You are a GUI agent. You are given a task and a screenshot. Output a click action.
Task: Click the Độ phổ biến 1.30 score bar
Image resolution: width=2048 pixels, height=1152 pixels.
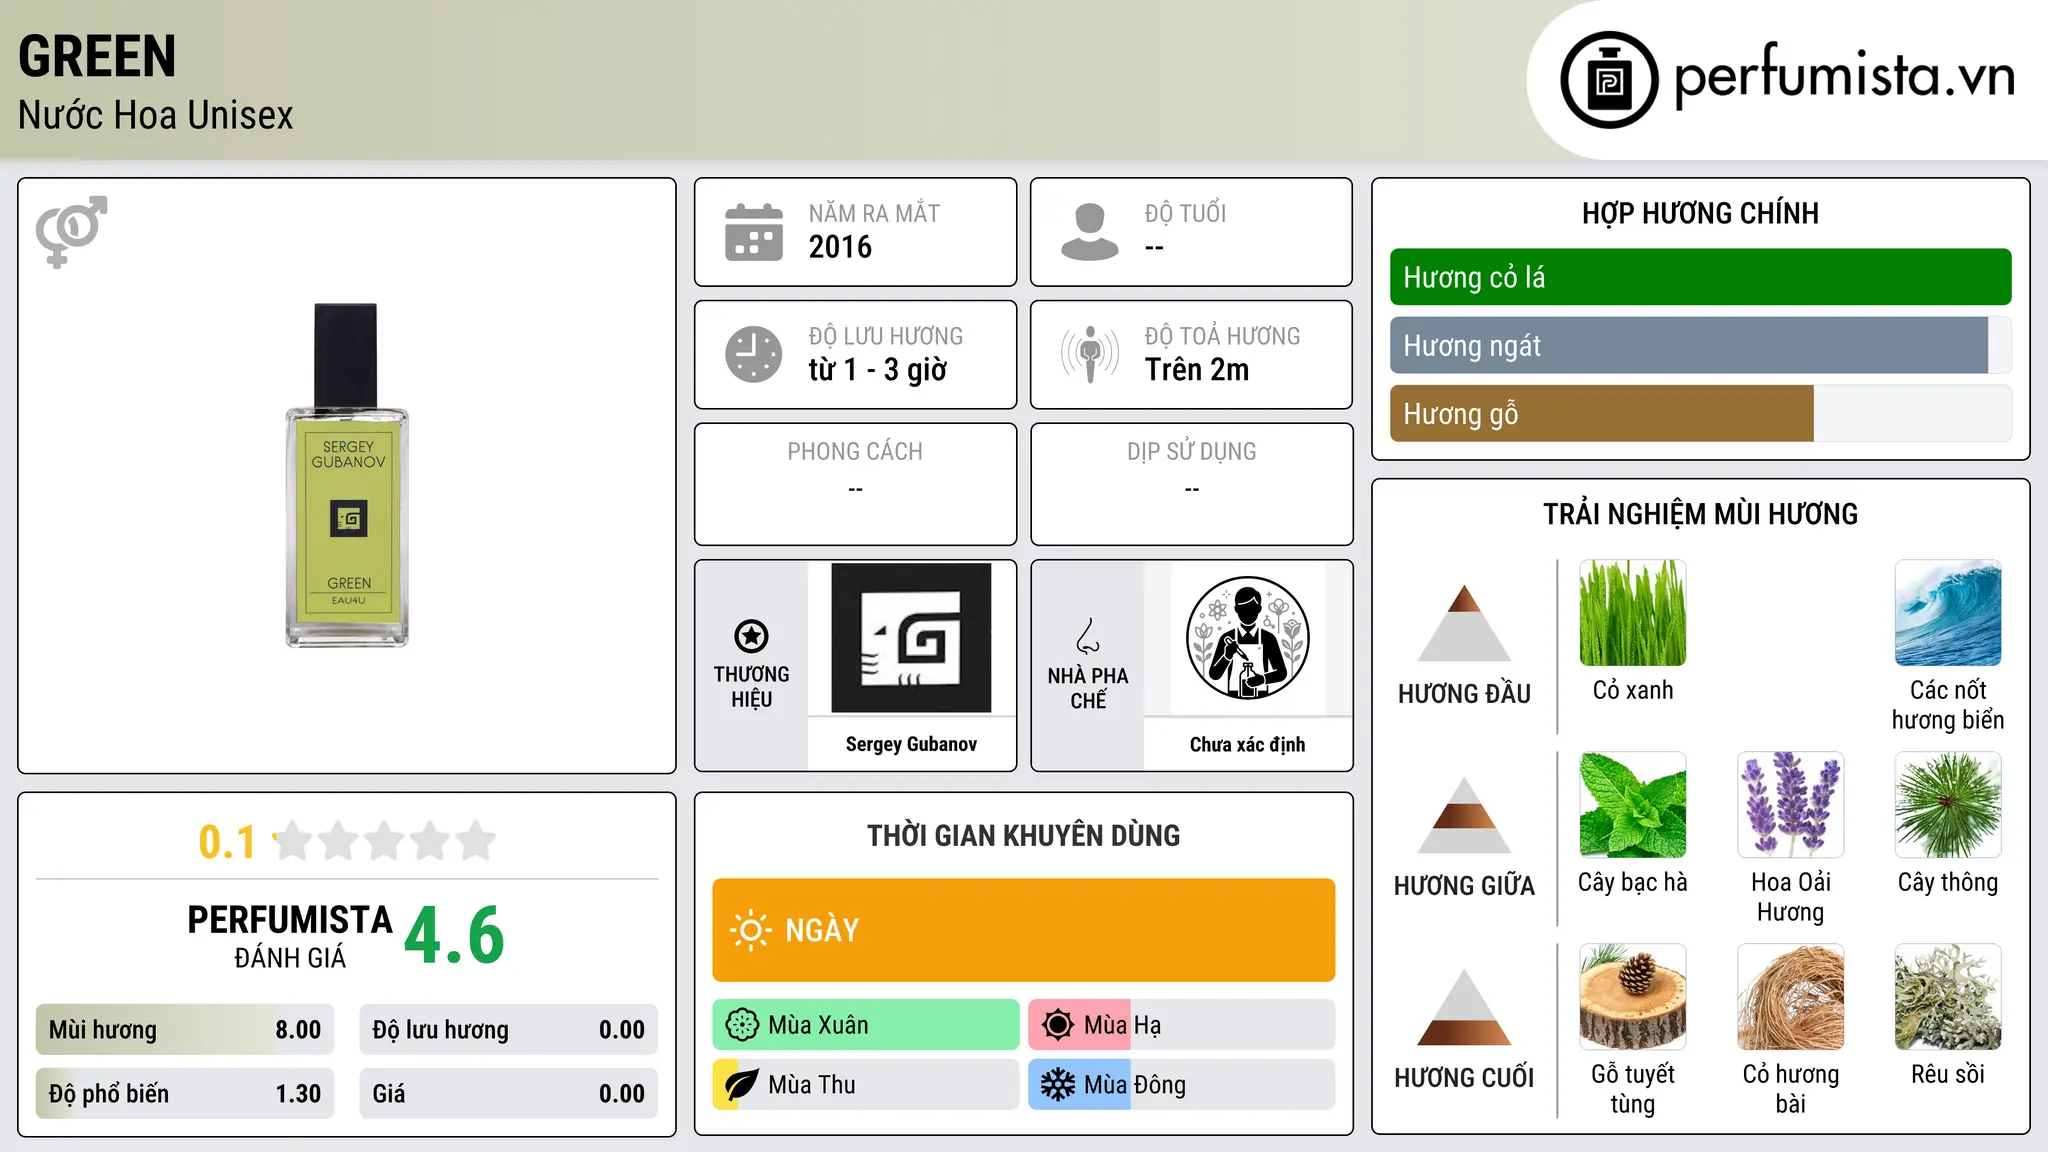point(185,1094)
